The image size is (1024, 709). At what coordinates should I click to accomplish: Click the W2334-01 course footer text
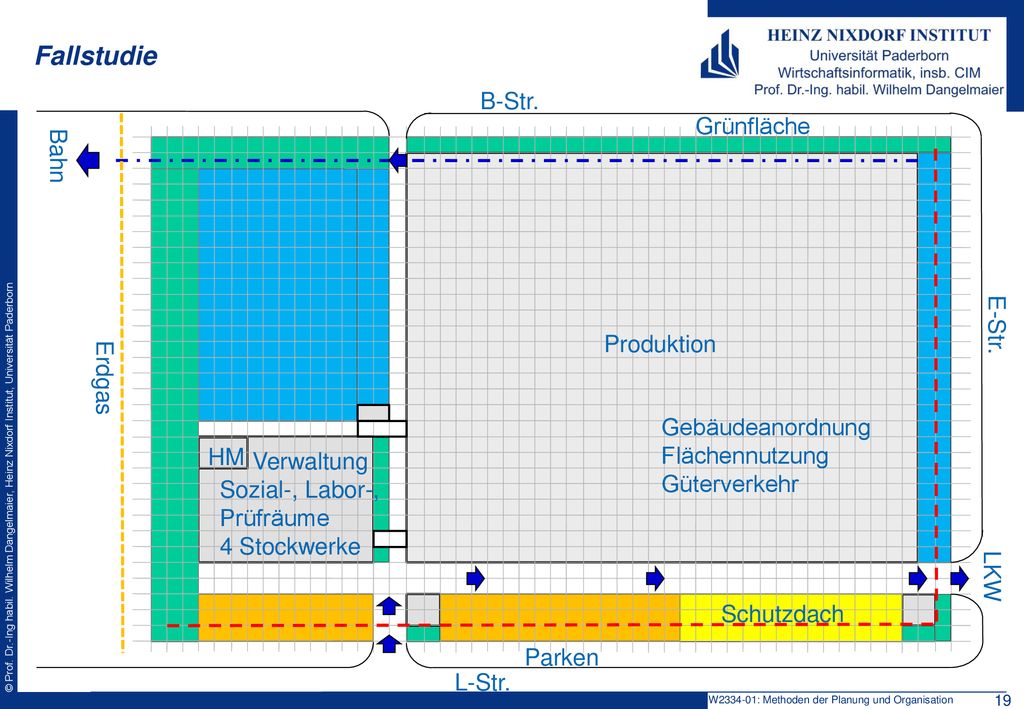[831, 699]
